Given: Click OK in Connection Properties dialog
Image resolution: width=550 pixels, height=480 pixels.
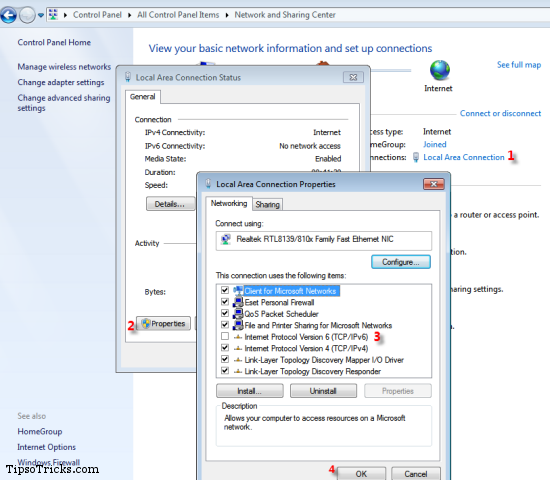Looking at the screenshot, I should [361, 474].
